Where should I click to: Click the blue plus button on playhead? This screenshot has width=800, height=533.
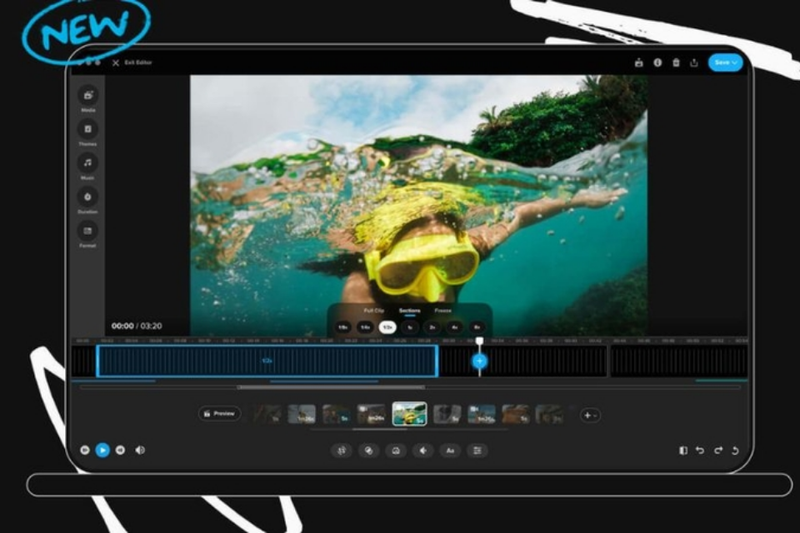479,361
